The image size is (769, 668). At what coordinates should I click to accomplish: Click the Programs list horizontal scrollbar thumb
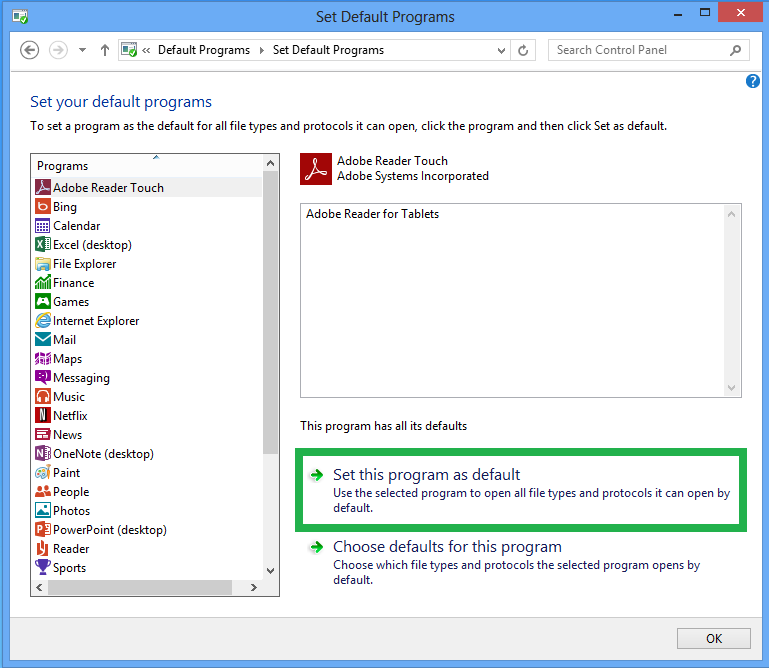(140, 588)
